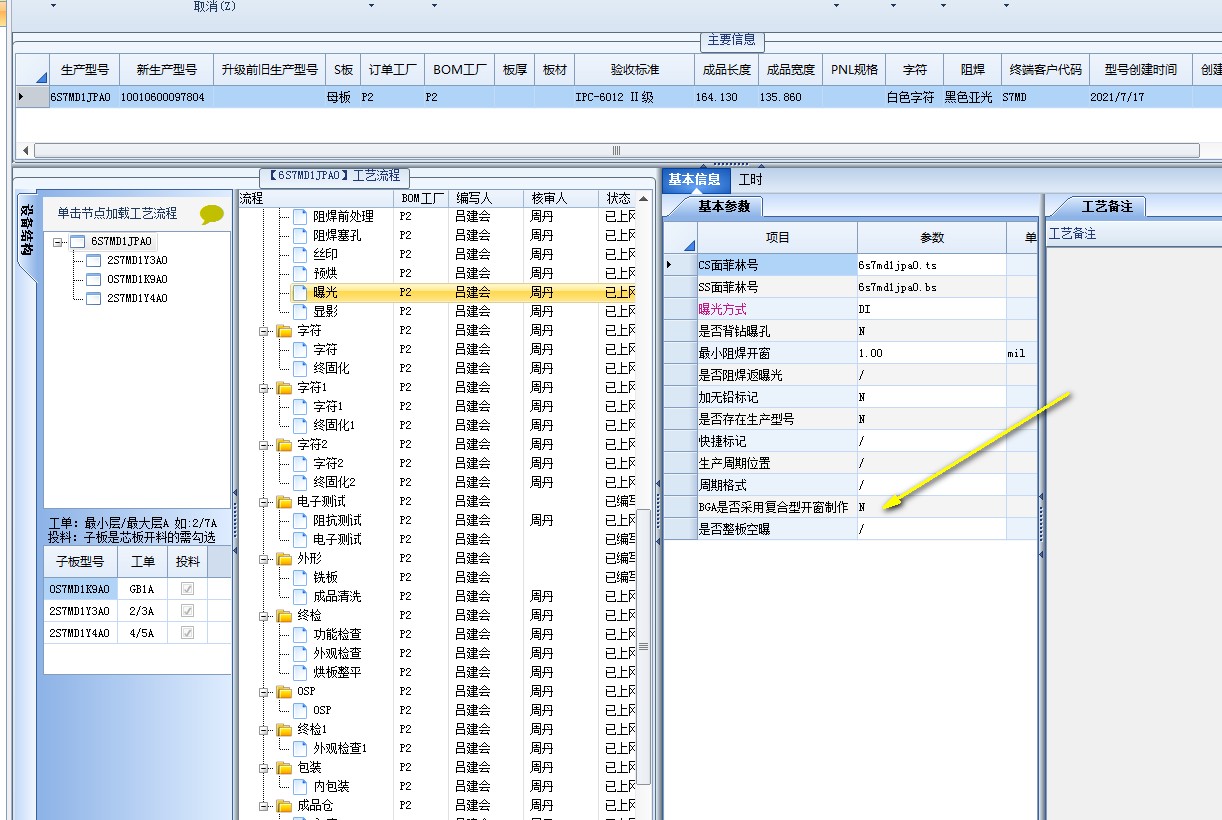Viewport: 1222px width, 820px height.
Task: Click the main info horizontal scrollbar
Action: 616,150
